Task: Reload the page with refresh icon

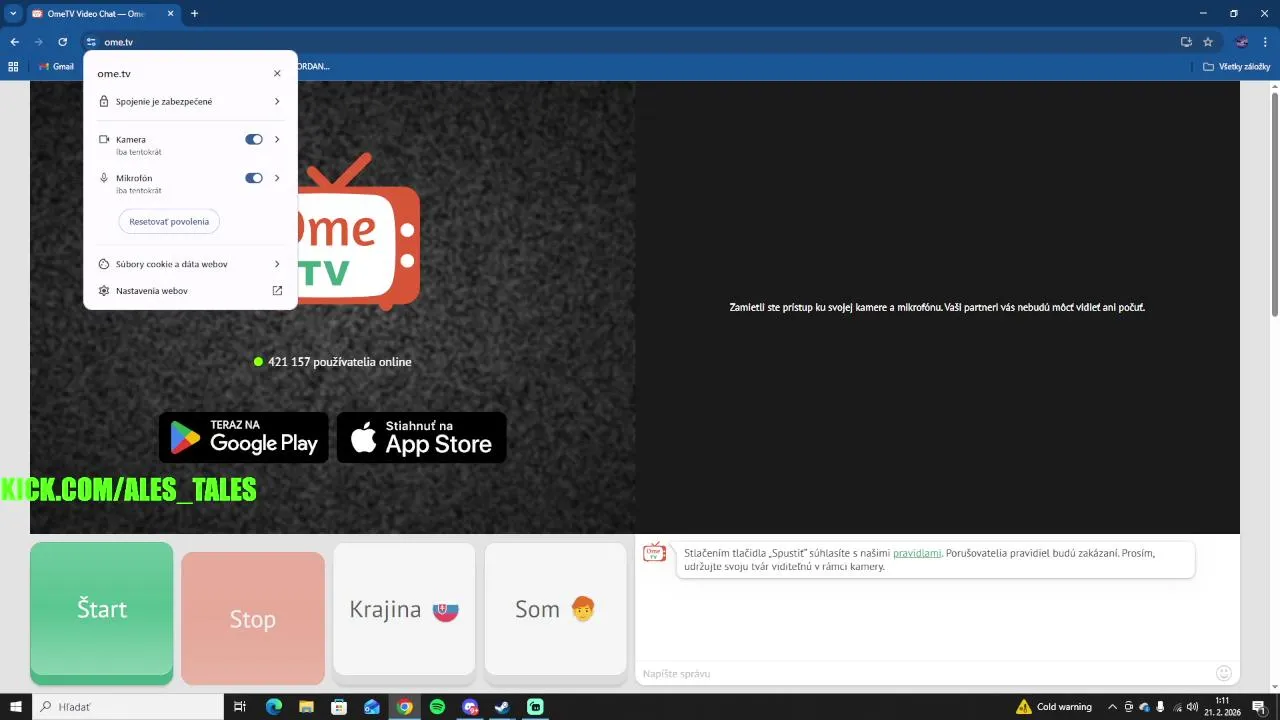Action: [62, 42]
